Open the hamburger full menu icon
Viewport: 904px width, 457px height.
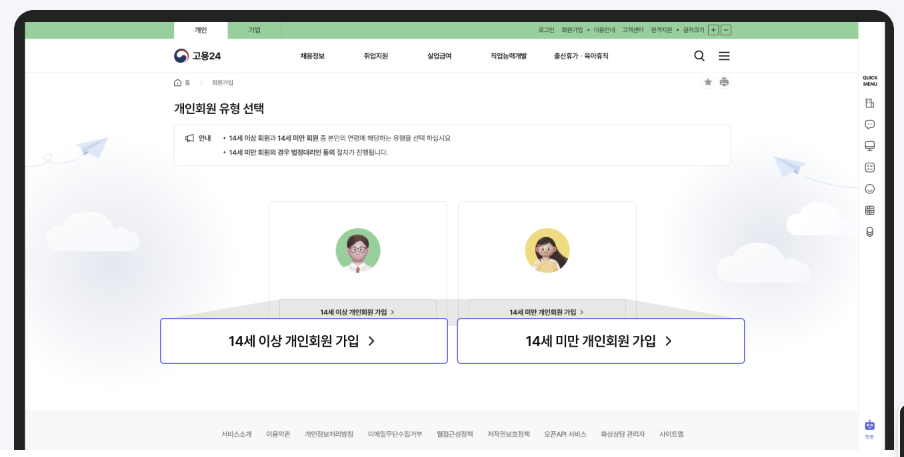point(724,56)
